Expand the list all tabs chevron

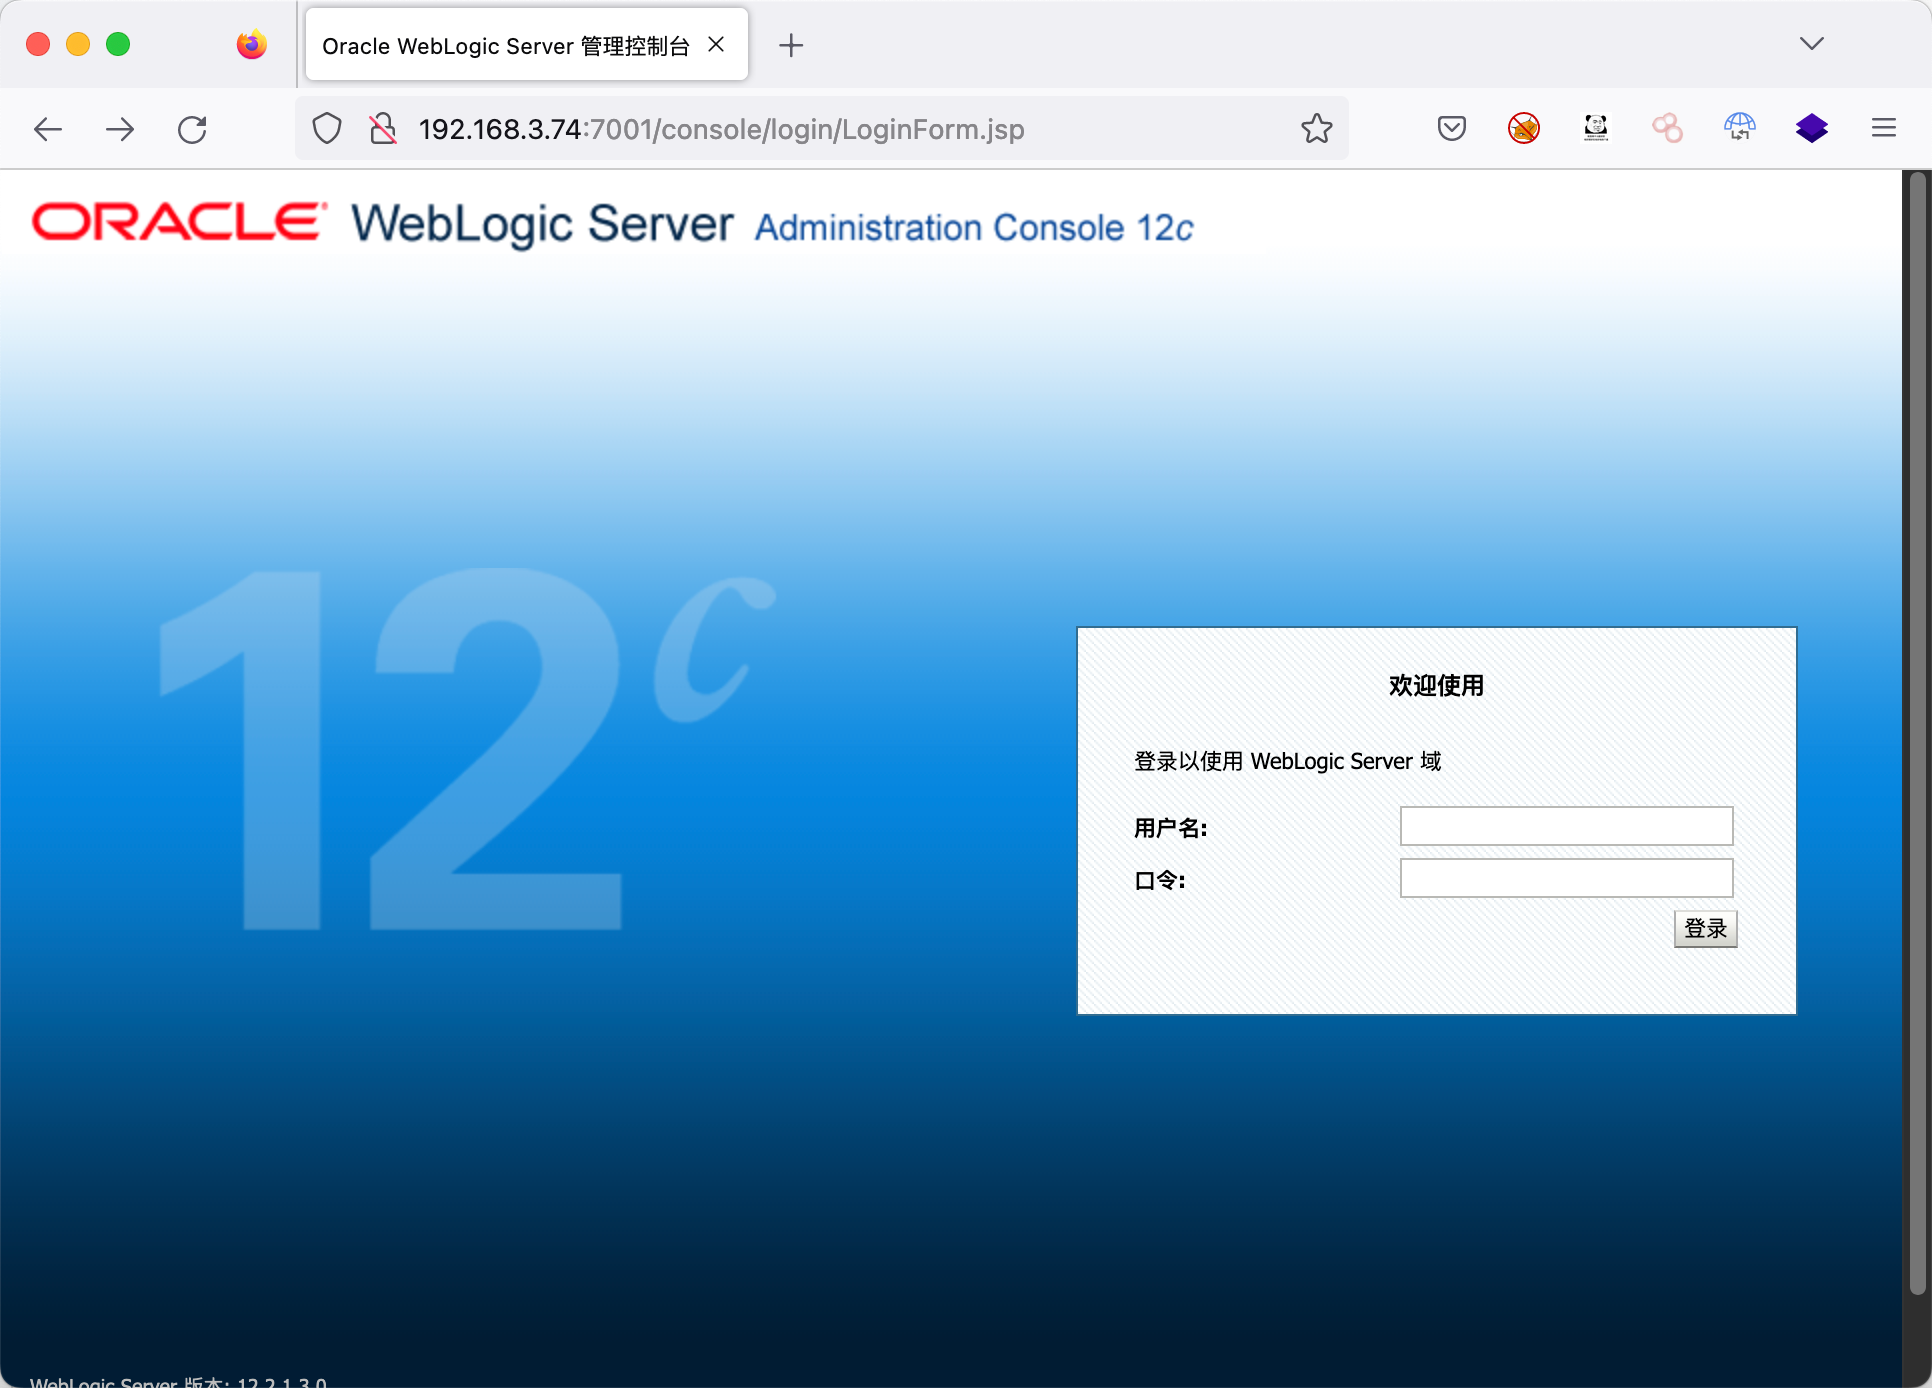[x=1811, y=44]
